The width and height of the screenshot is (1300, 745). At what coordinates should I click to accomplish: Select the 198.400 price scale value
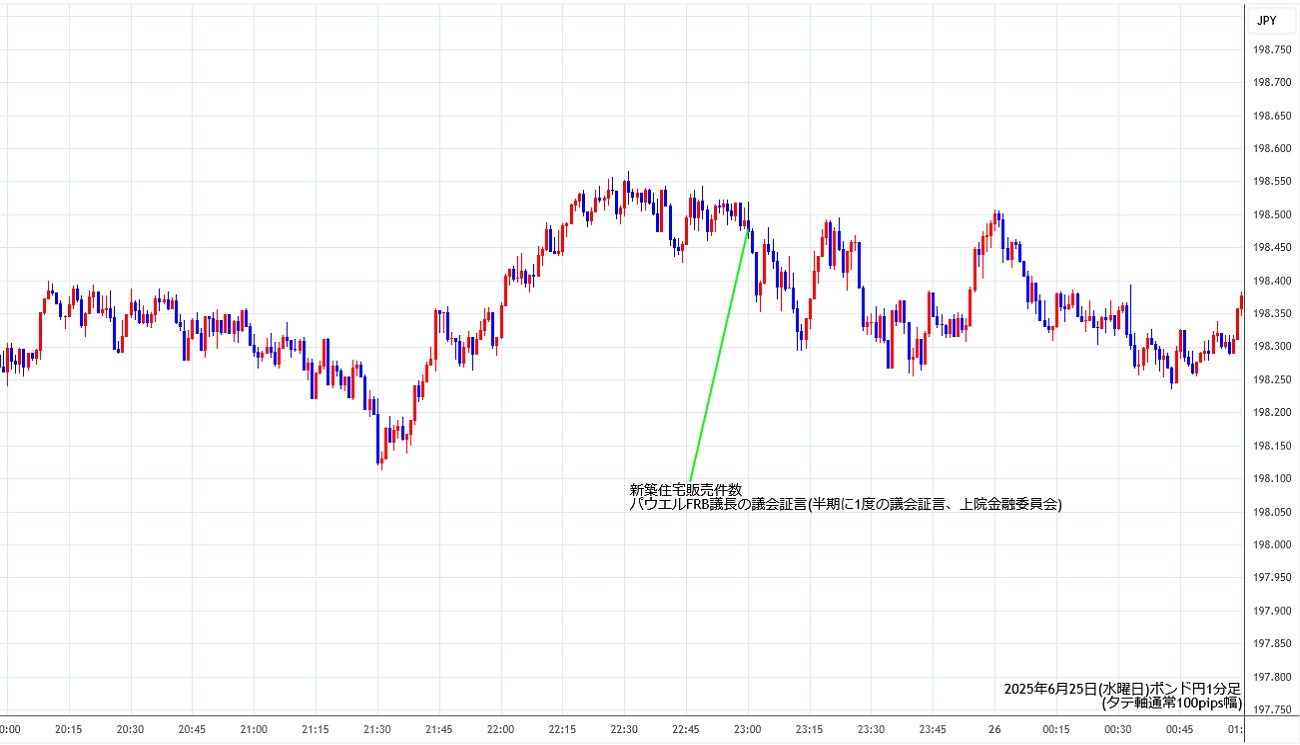(x=1272, y=281)
